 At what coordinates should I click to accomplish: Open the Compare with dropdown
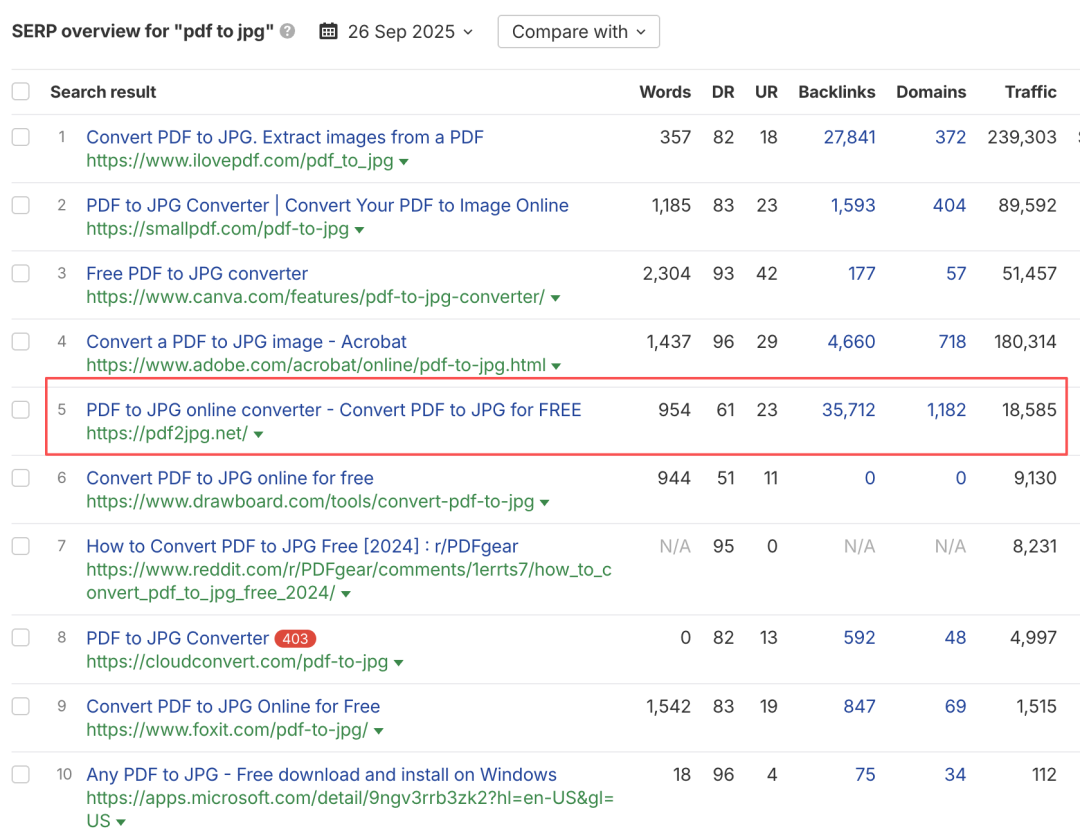coord(579,32)
